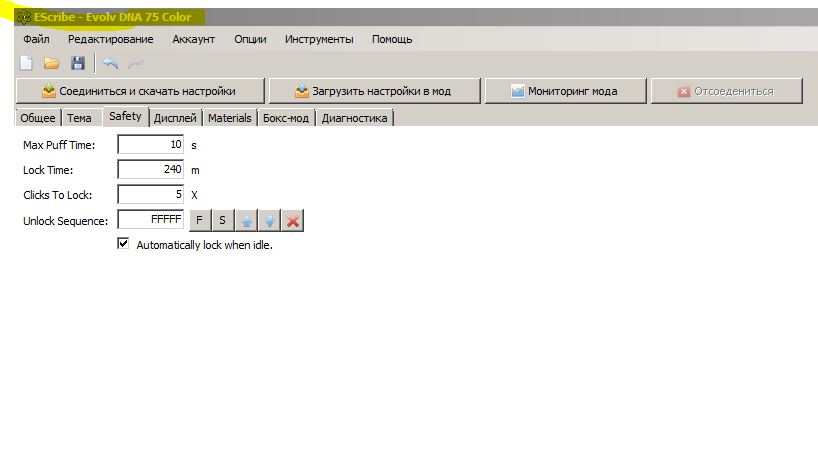Open the Опции menu
The height and width of the screenshot is (454, 818).
click(x=250, y=39)
